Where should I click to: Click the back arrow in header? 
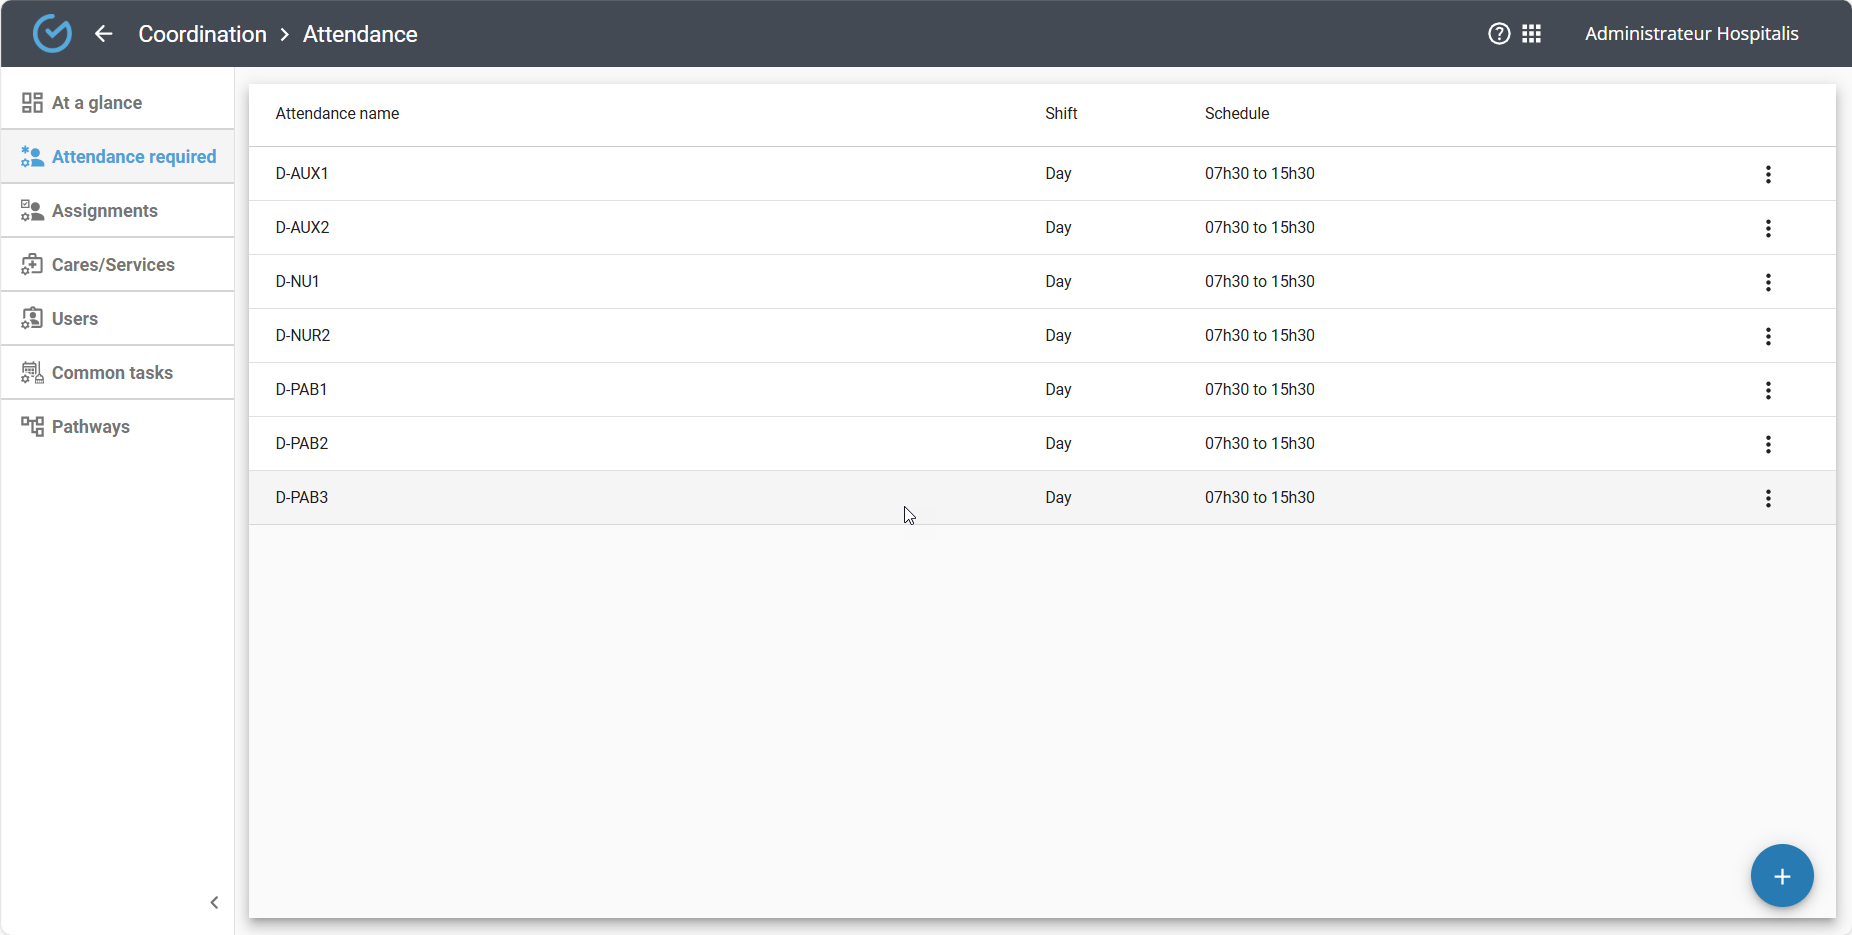coord(103,34)
